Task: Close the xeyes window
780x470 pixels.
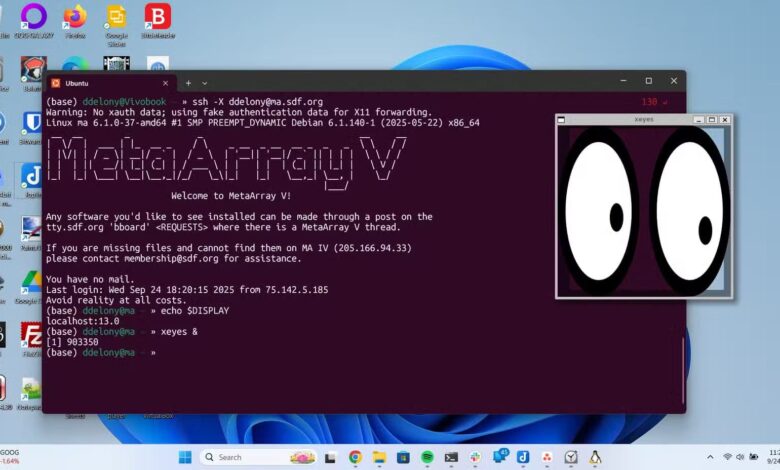Action: [725, 120]
